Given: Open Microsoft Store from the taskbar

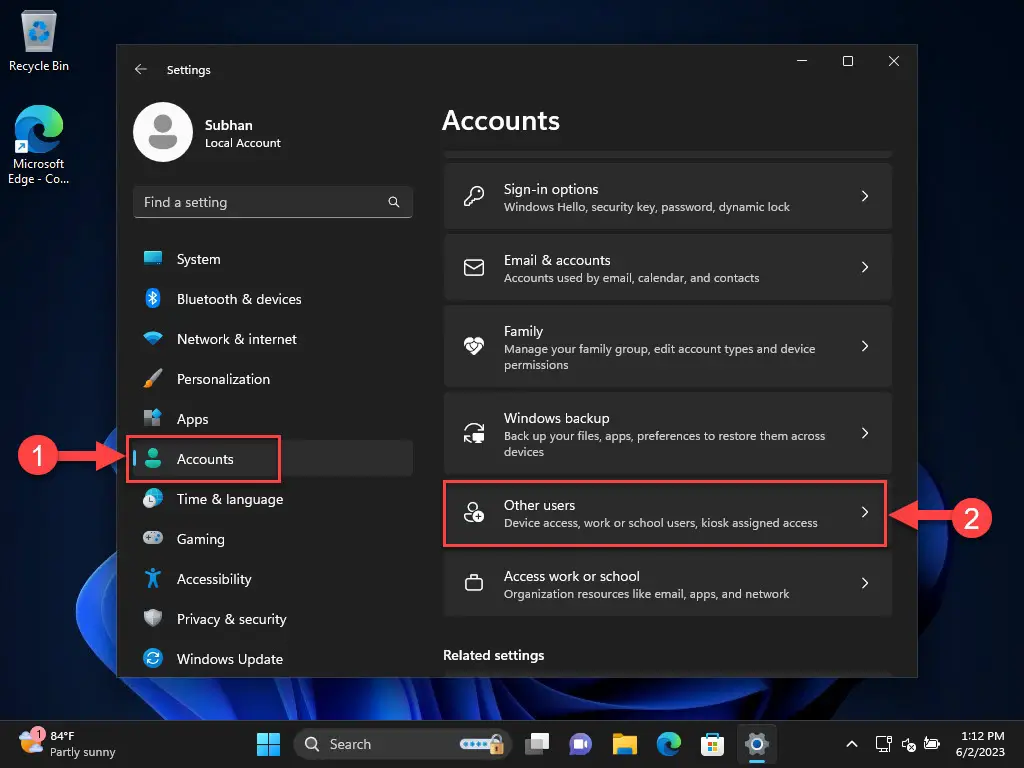Looking at the screenshot, I should pyautogui.click(x=712, y=744).
